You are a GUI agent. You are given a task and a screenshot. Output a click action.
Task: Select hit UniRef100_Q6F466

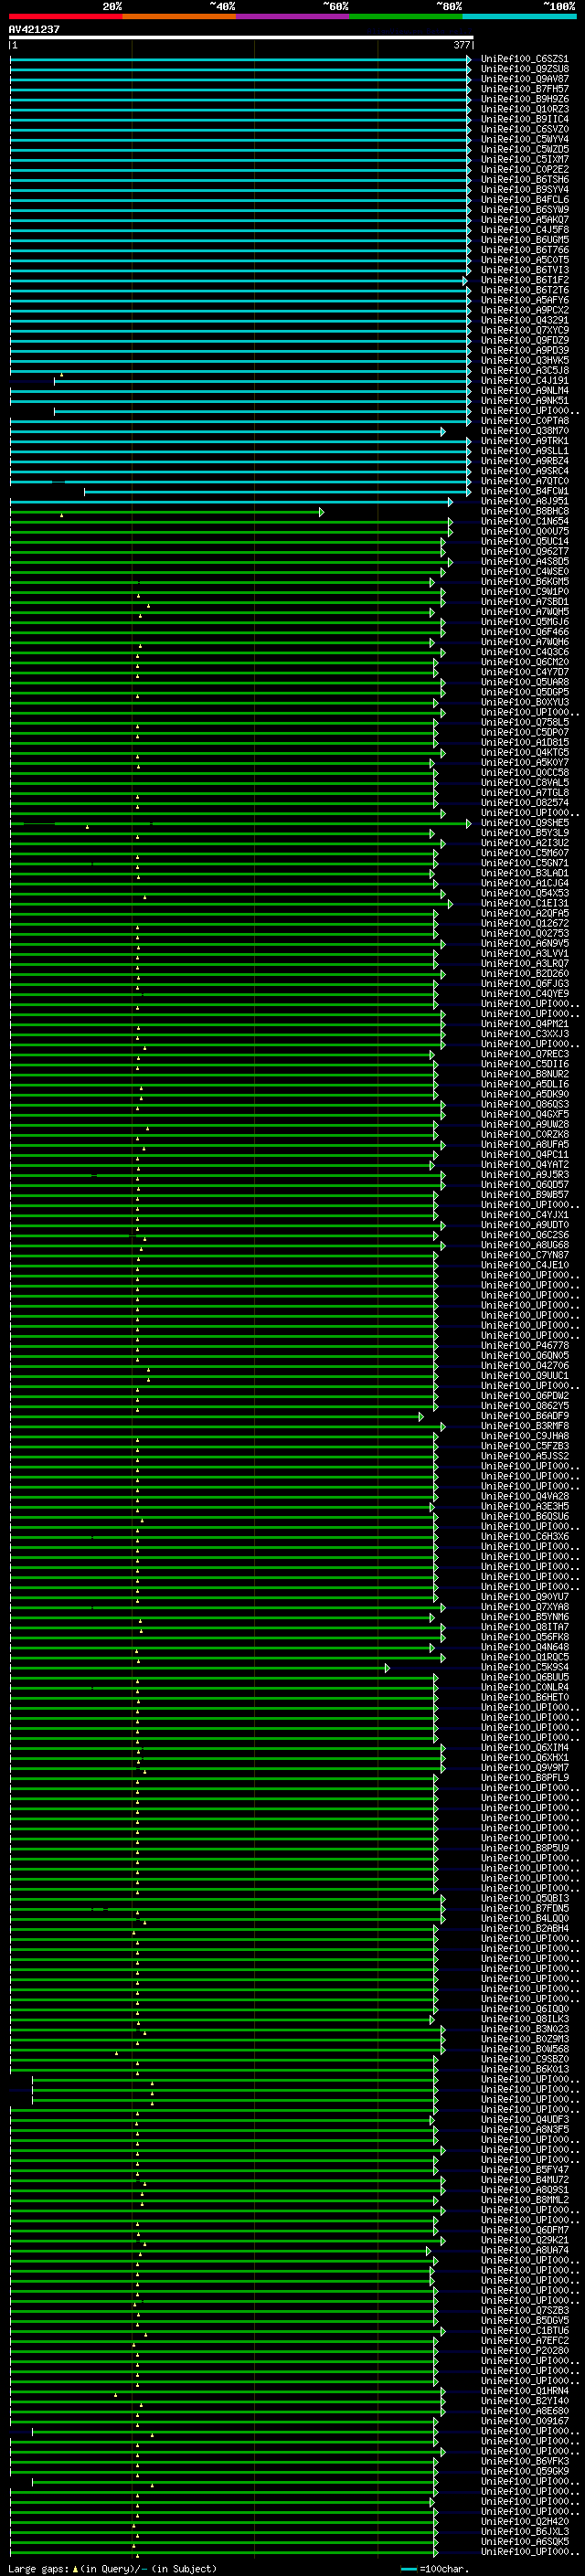[524, 632]
